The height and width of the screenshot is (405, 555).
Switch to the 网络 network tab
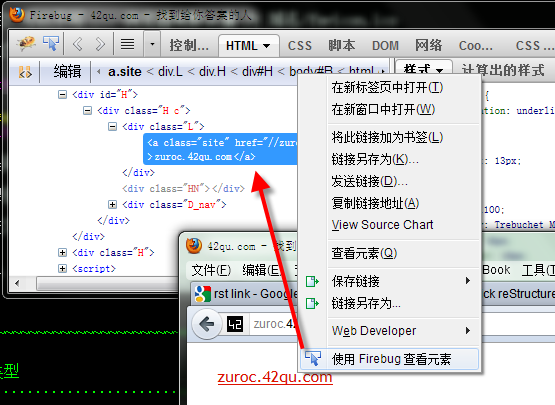tap(429, 45)
